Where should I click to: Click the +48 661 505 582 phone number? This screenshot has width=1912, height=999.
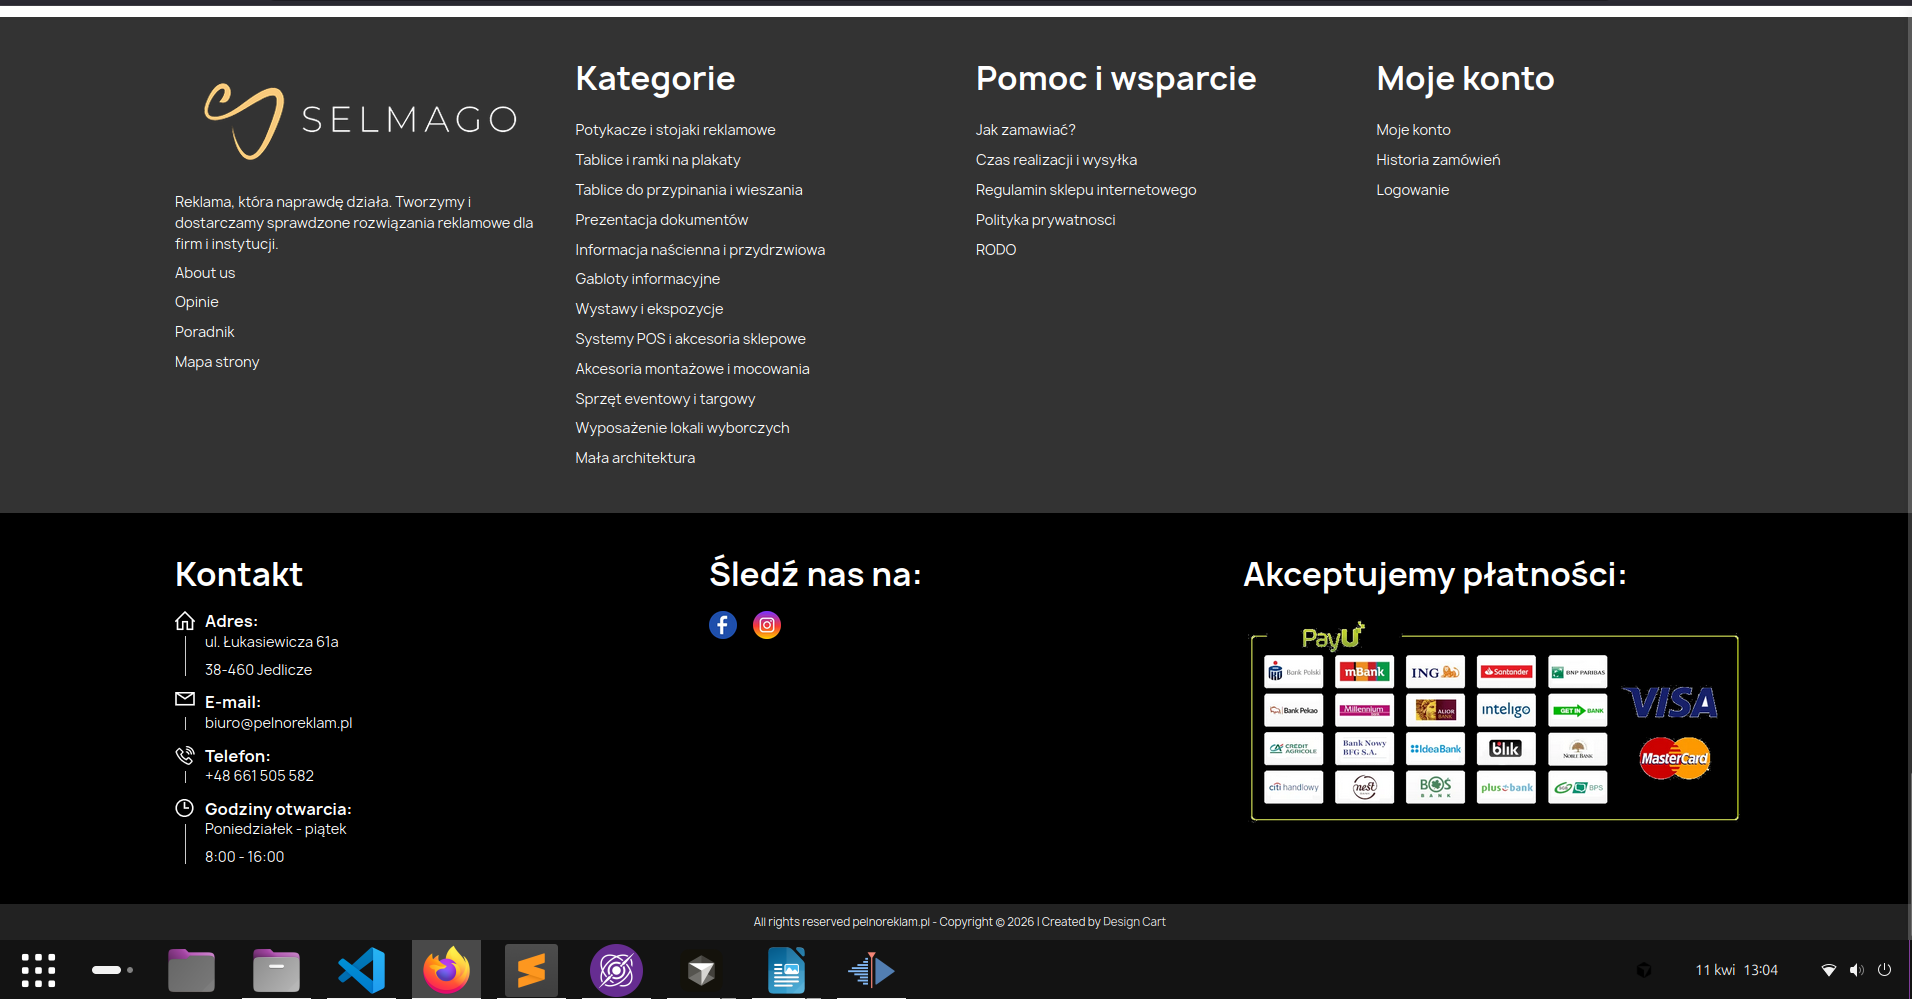(259, 776)
